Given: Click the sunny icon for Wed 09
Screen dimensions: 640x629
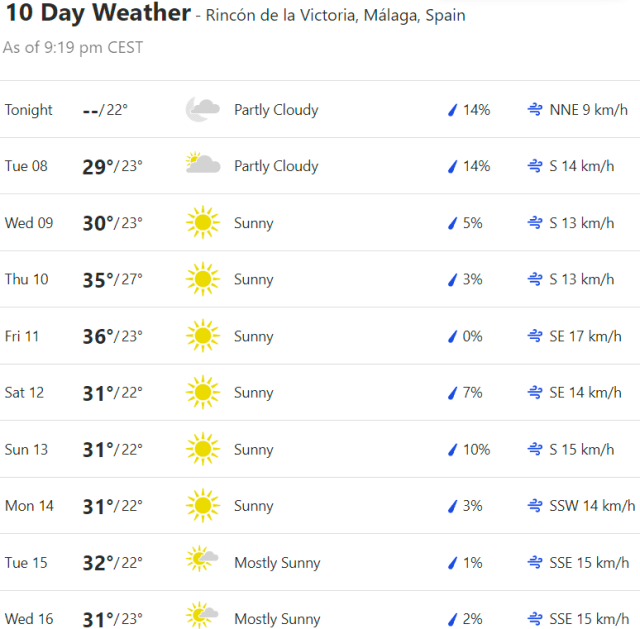Looking at the screenshot, I should pyautogui.click(x=203, y=223).
